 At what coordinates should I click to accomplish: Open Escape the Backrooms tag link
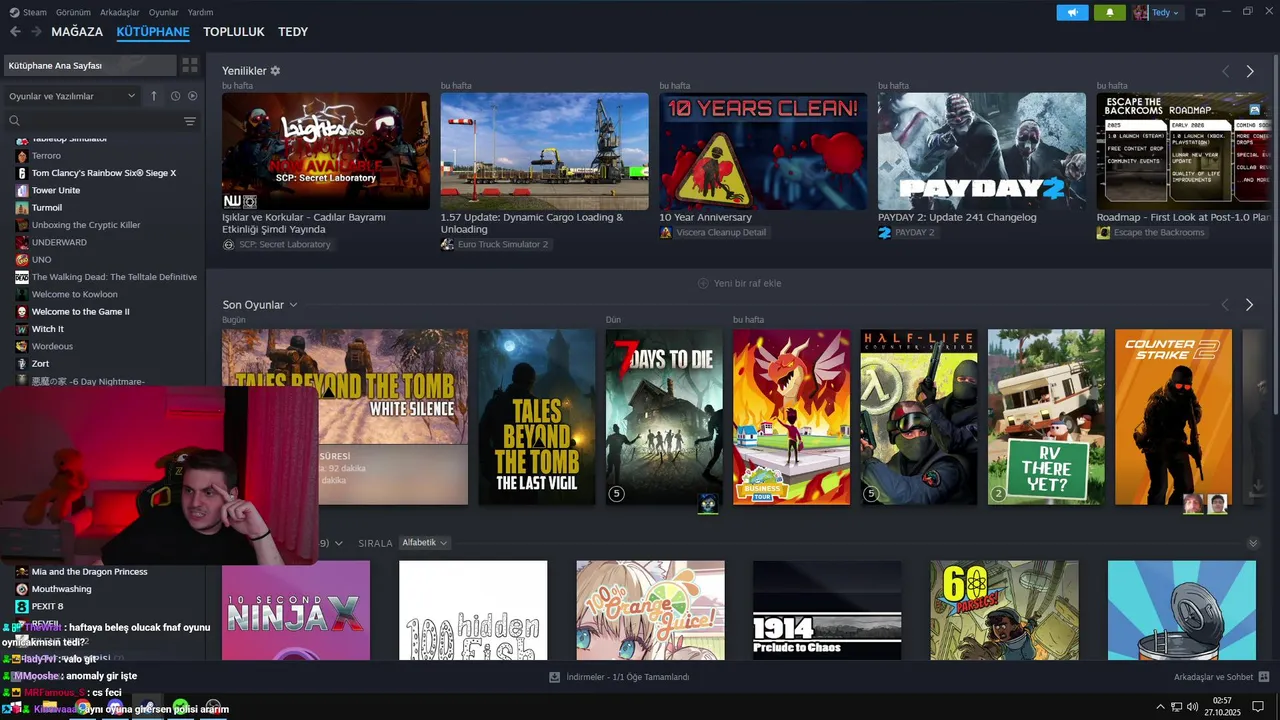[x=1151, y=232]
